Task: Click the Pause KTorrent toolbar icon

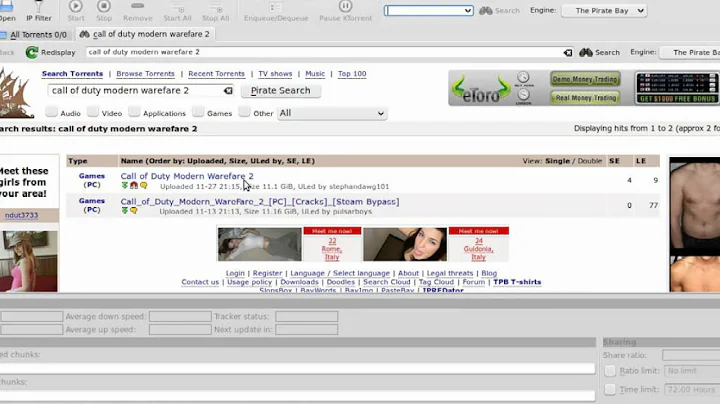Action: coord(345,6)
